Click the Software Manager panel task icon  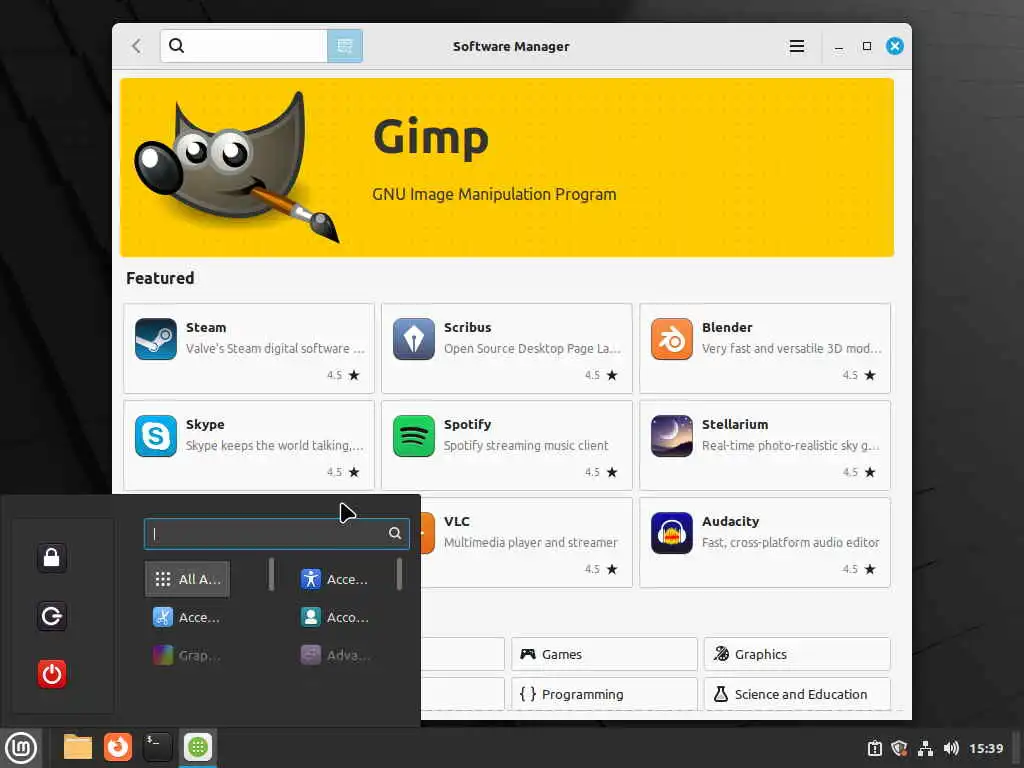point(197,746)
